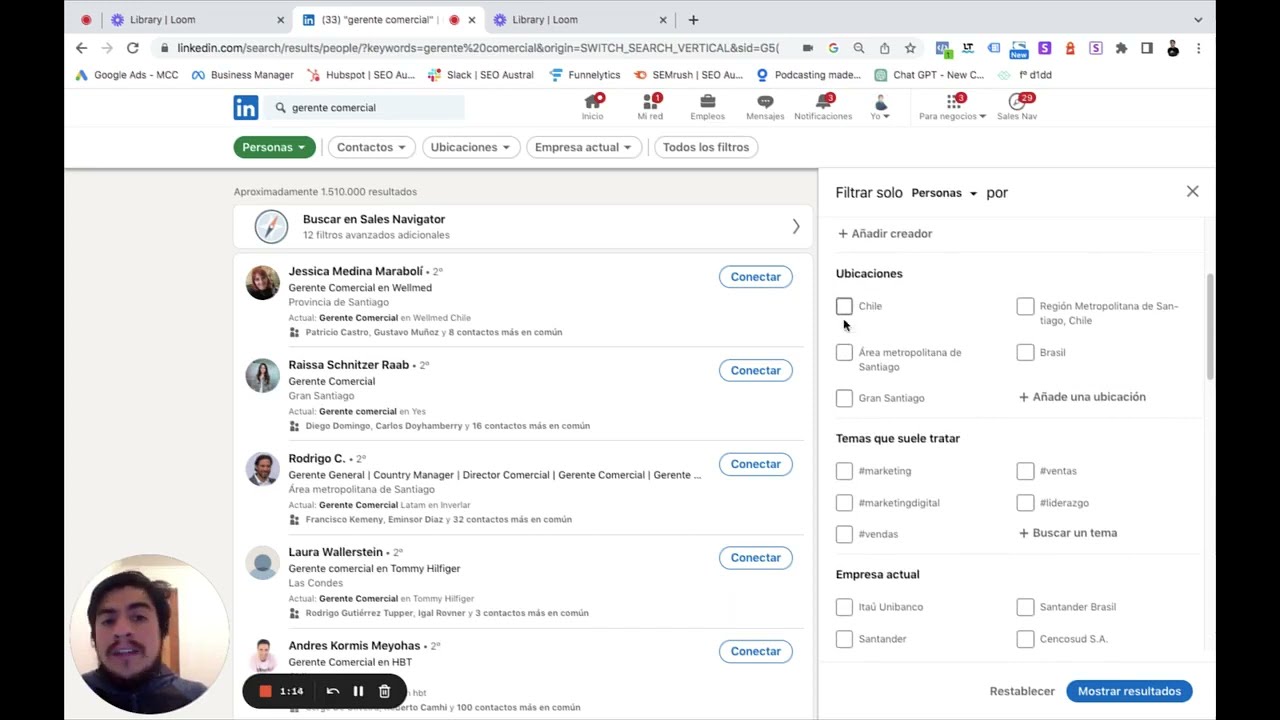
Task: Open Hubspot SEO bookmark
Action: [361, 75]
